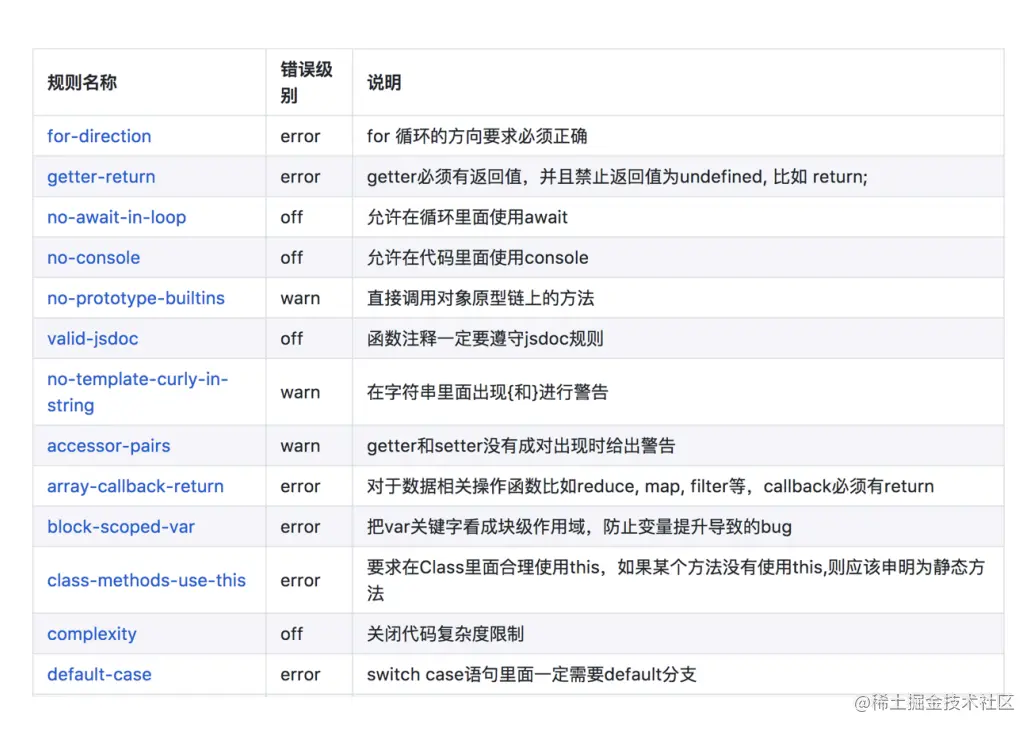1036x734 pixels.
Task: Select the error level in array-callback-return row
Action: pyautogui.click(x=300, y=486)
